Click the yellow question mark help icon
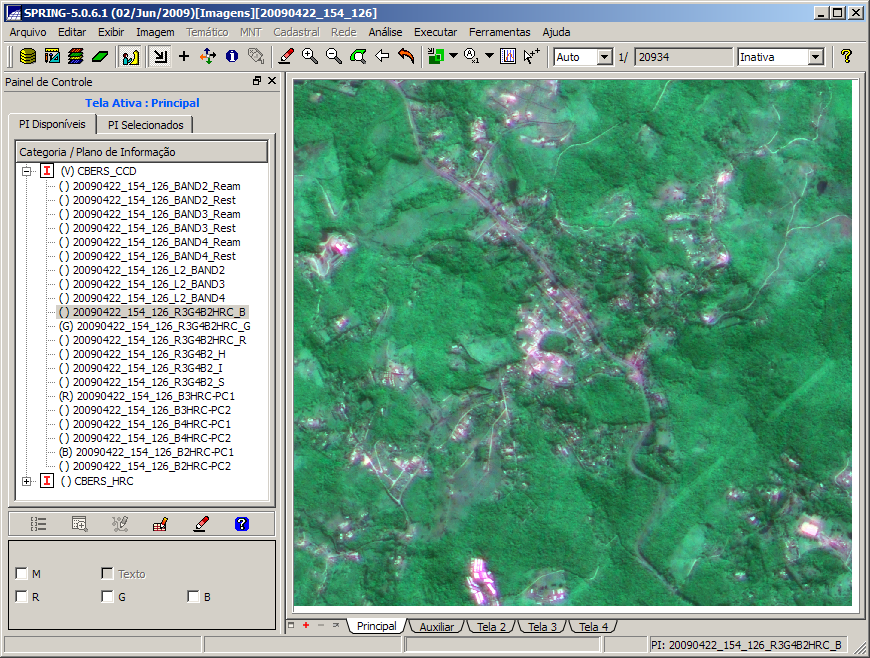 846,57
